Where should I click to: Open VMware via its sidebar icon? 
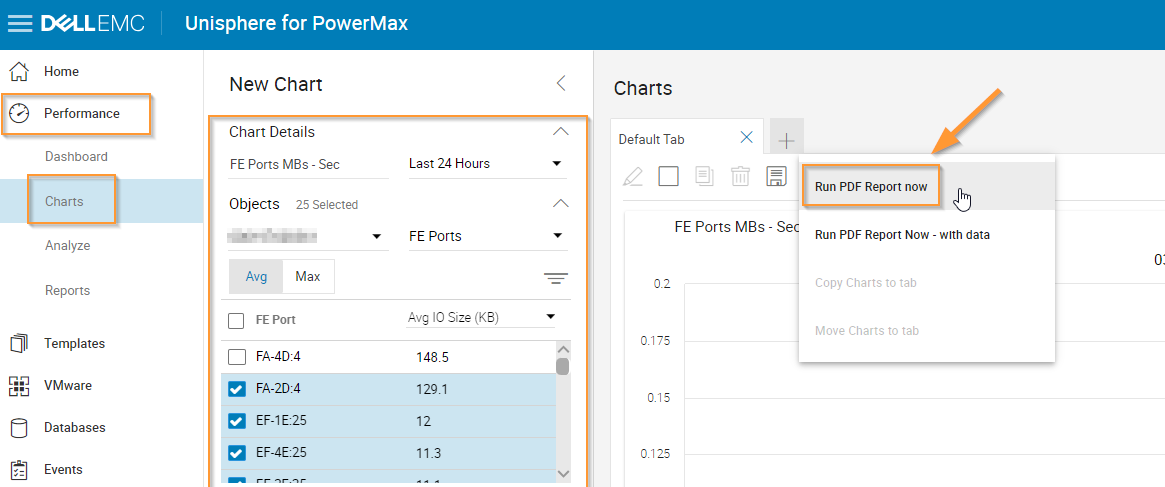(19, 385)
